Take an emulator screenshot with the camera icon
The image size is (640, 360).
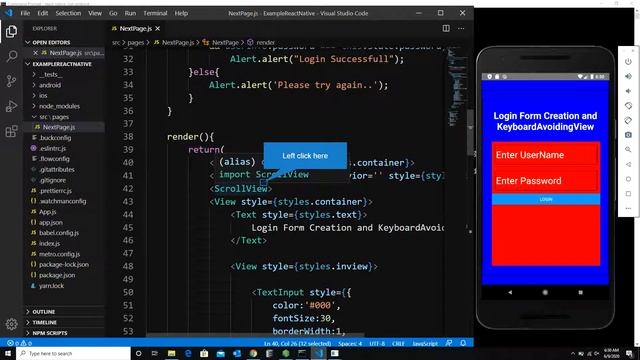click(628, 135)
